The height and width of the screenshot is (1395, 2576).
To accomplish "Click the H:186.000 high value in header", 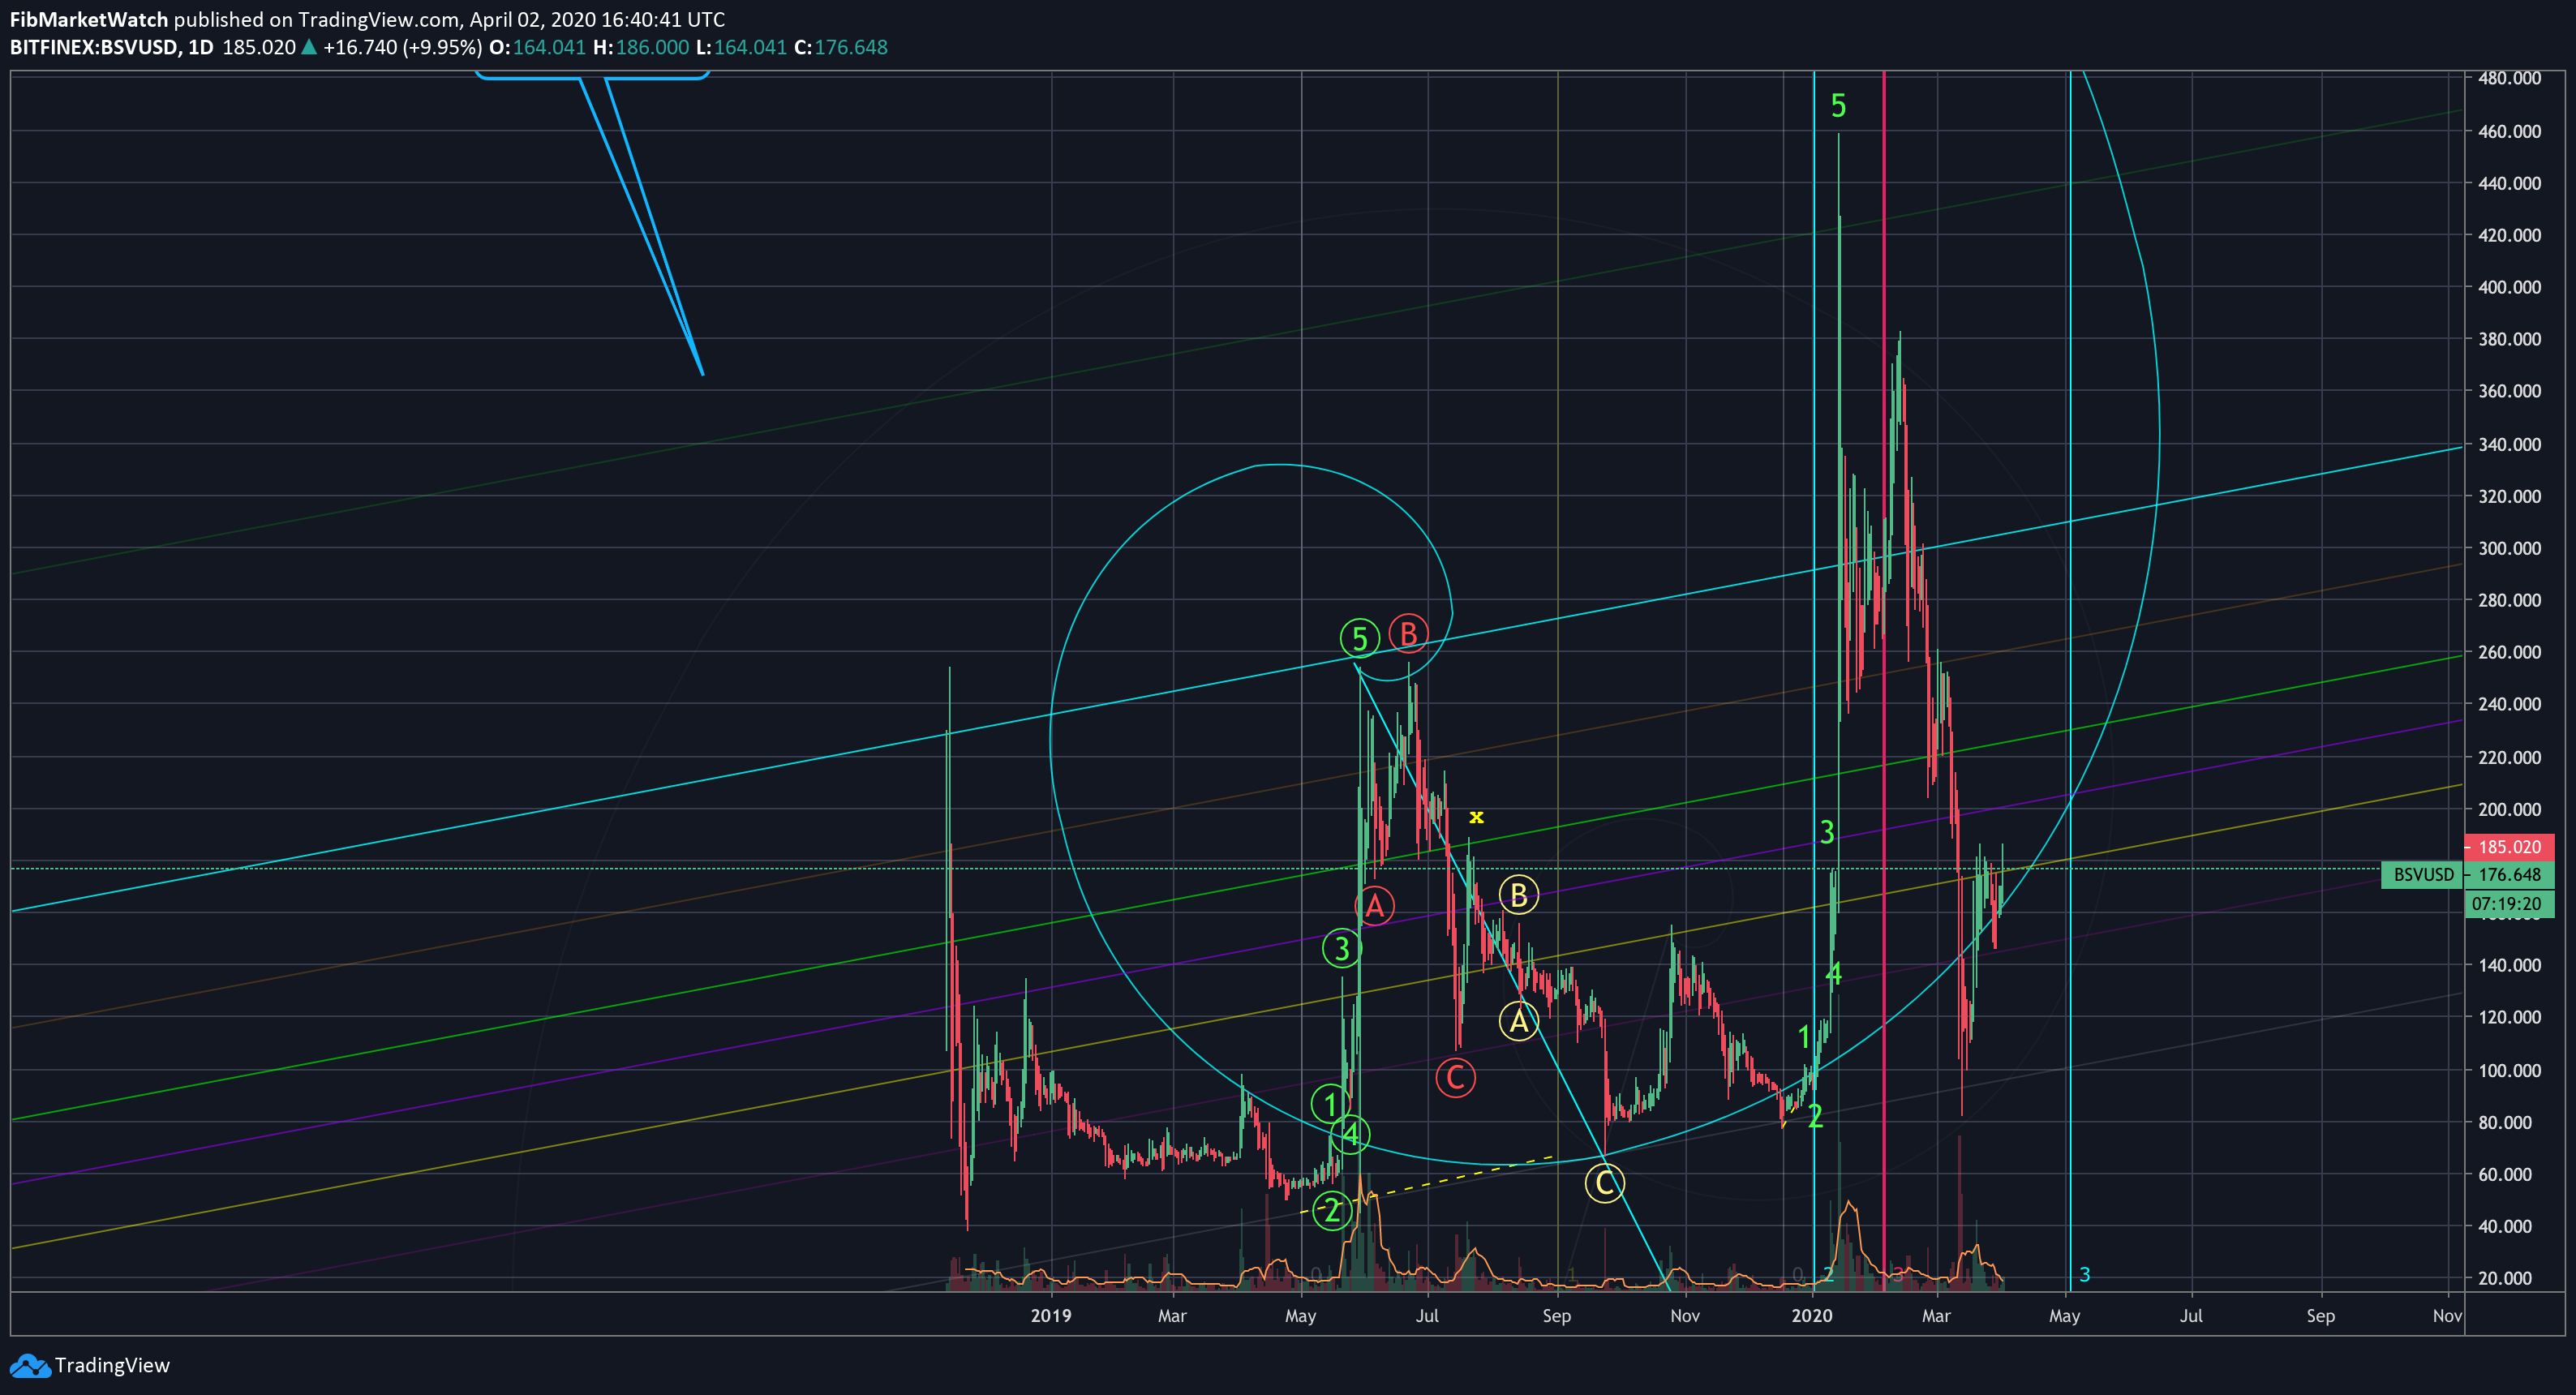I will pos(641,47).
